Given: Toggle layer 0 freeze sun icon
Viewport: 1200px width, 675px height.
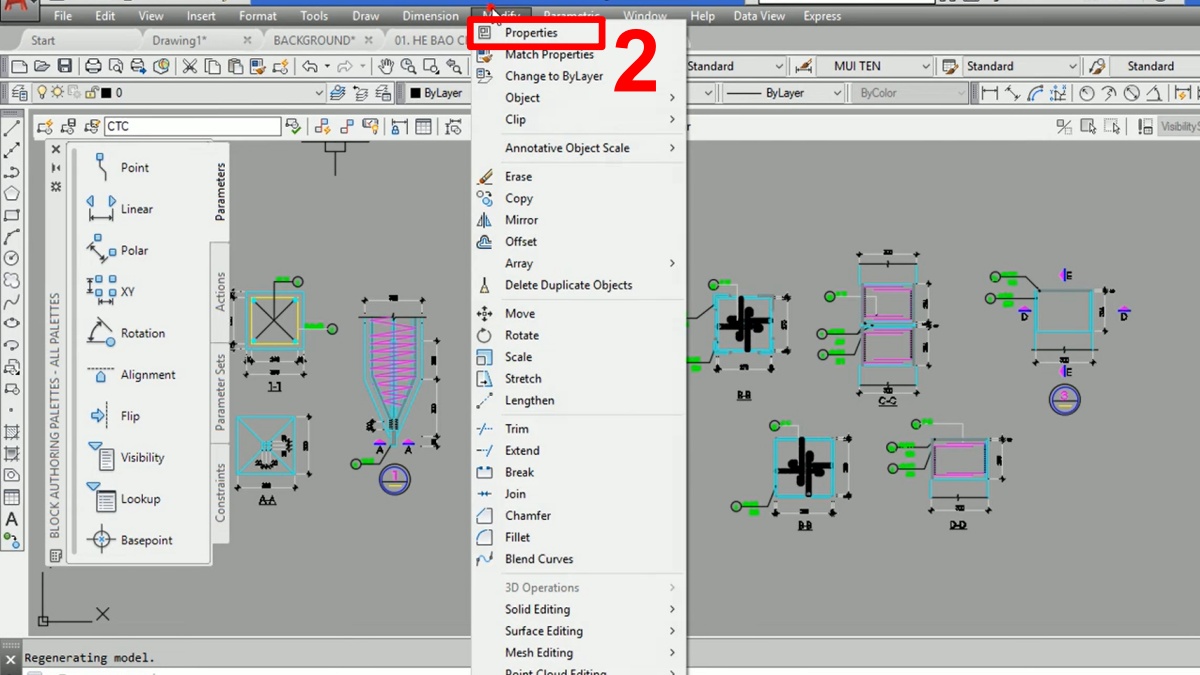Looking at the screenshot, I should coord(59,93).
